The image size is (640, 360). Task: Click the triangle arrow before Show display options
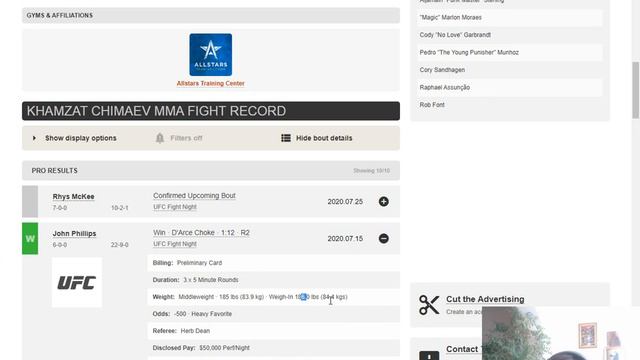(34, 138)
